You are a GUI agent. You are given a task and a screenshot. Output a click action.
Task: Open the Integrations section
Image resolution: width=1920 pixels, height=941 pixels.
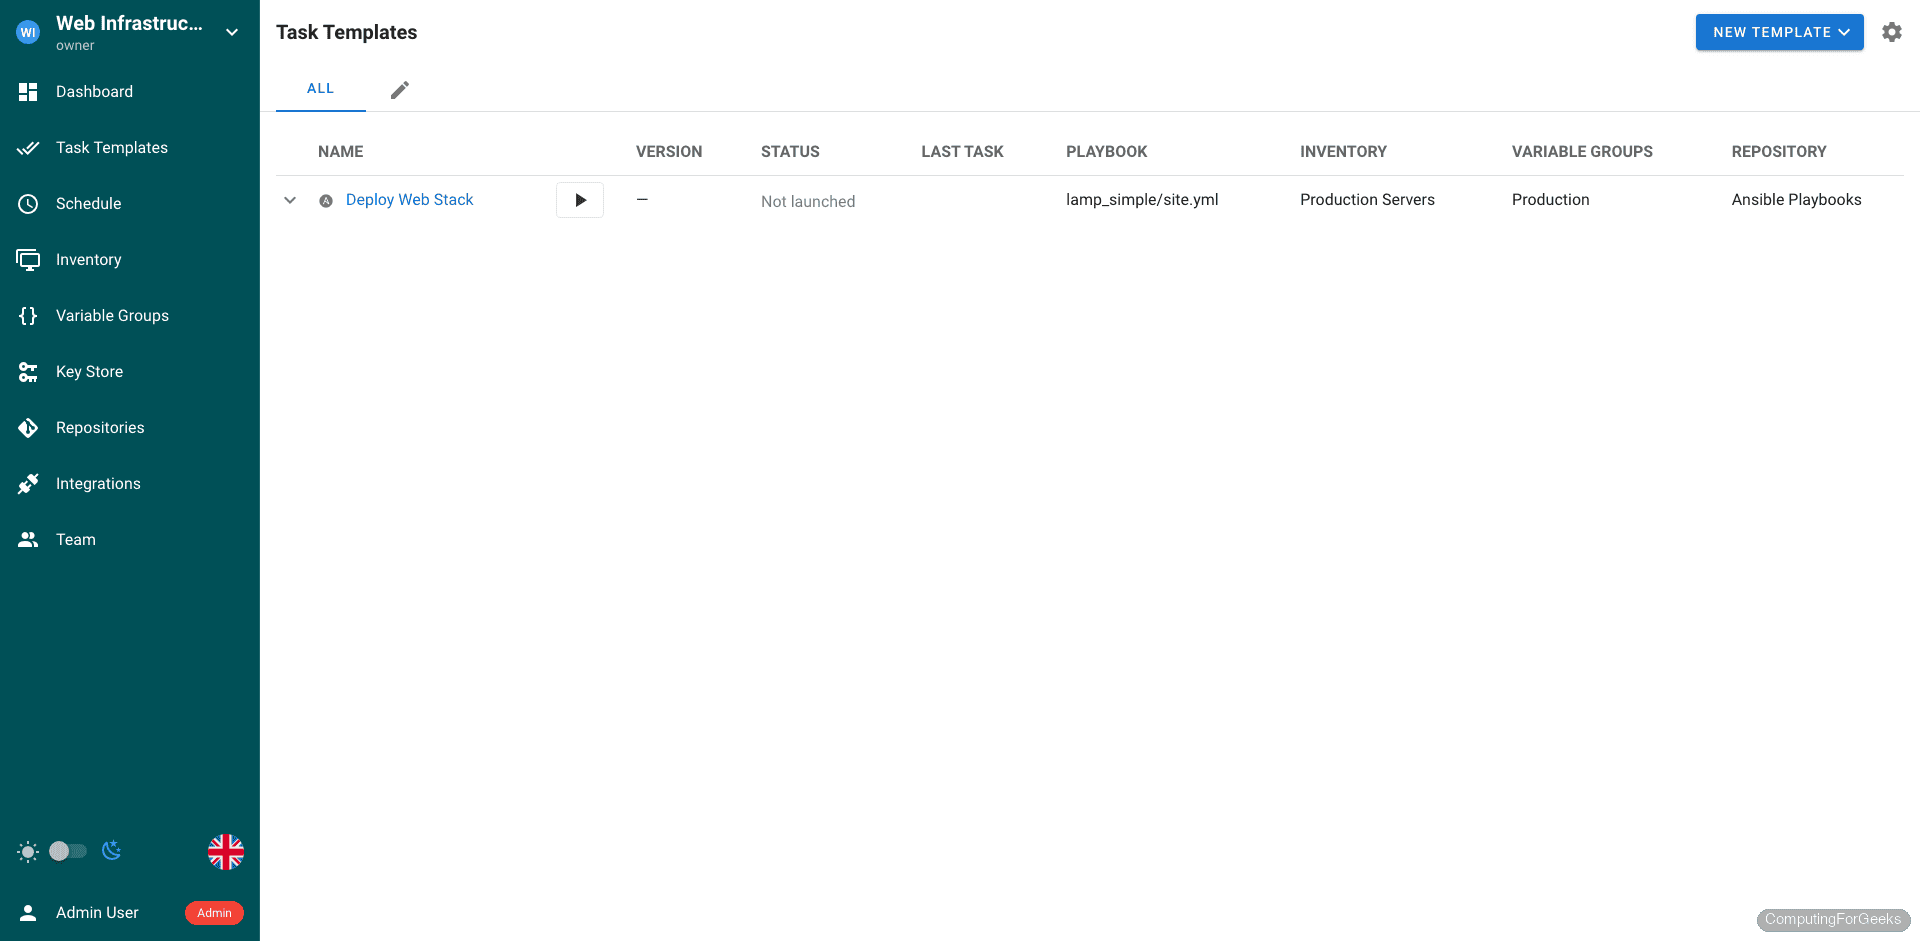pos(98,483)
